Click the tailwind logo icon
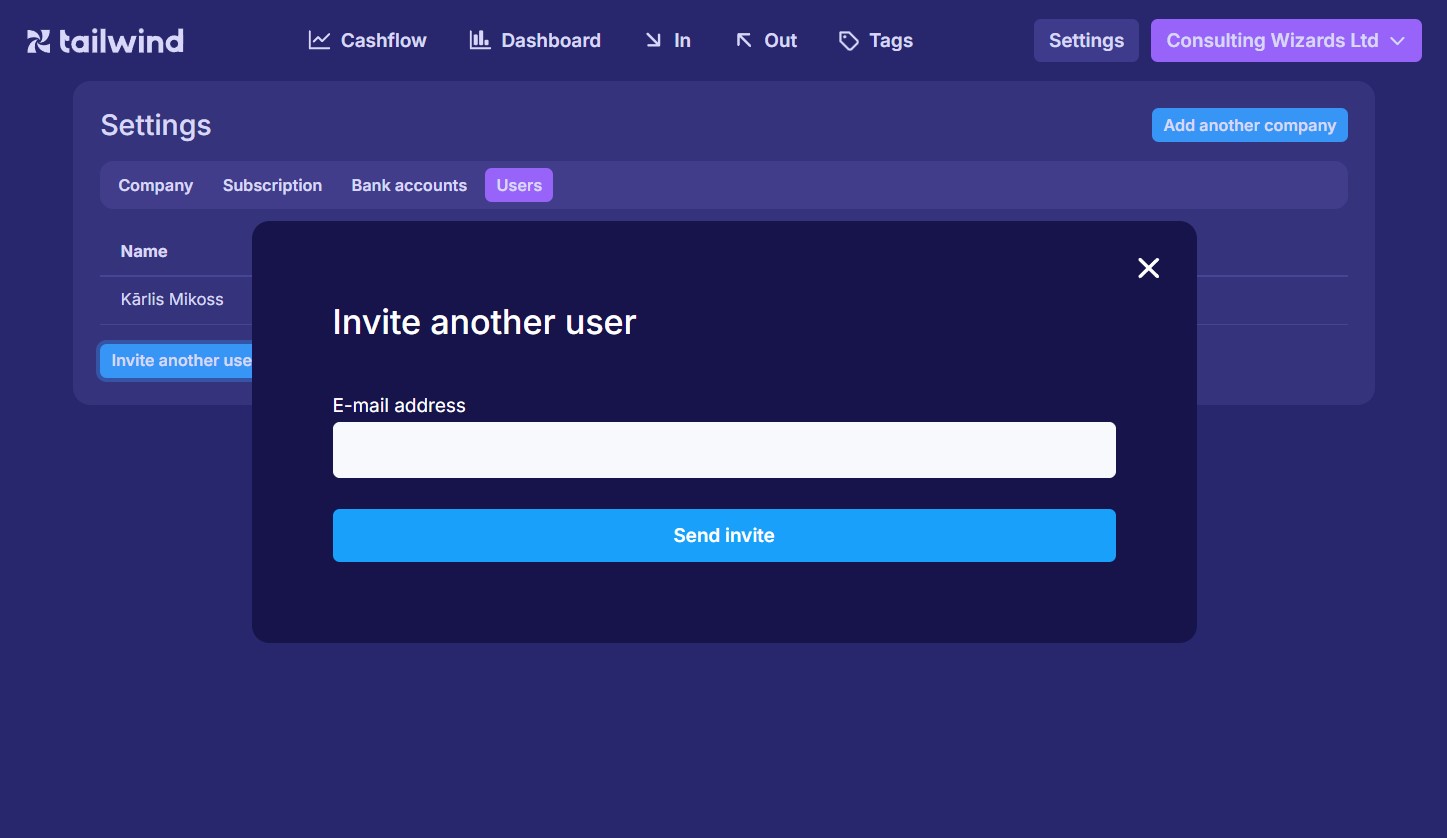This screenshot has width=1447, height=838. pyautogui.click(x=38, y=41)
